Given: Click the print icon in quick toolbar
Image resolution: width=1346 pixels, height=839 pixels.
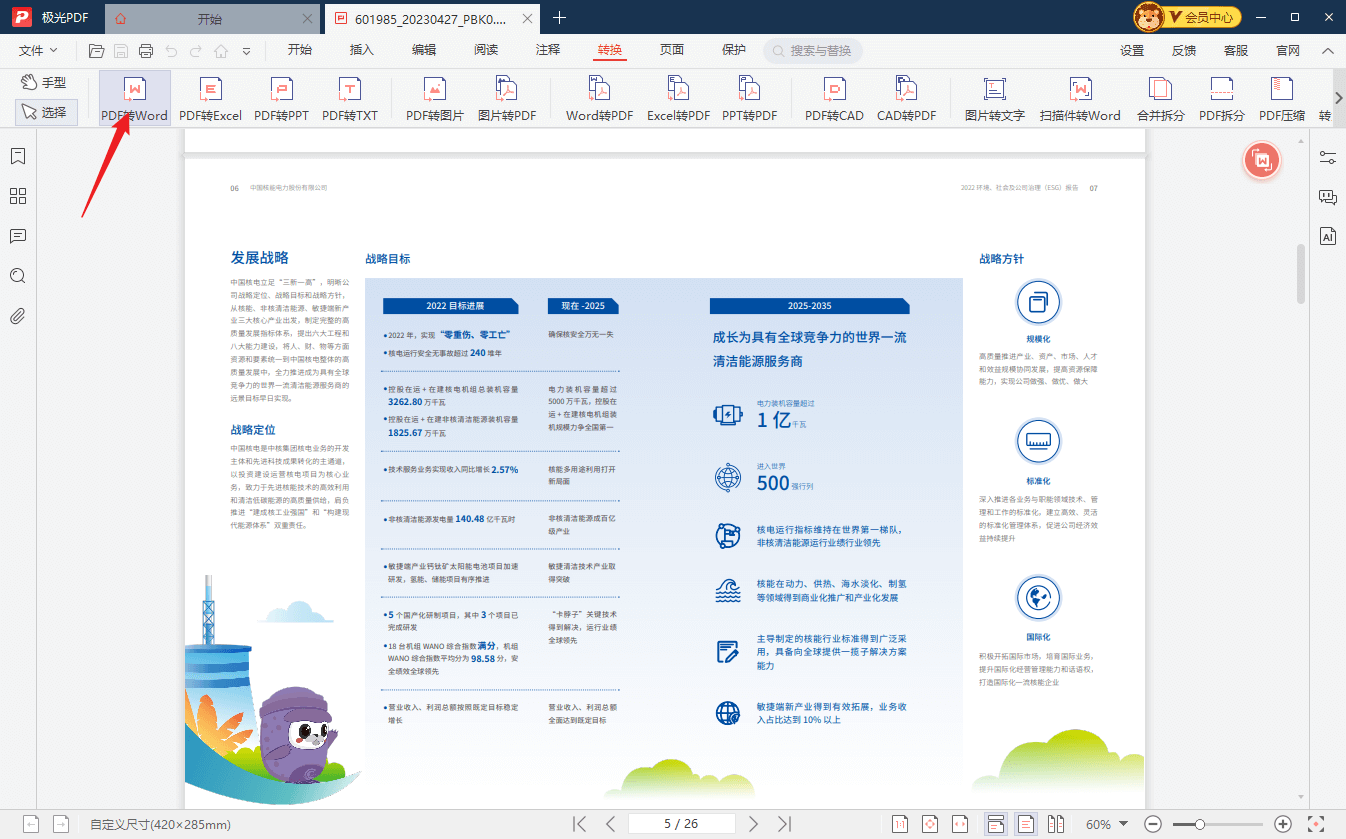Looking at the screenshot, I should (x=146, y=50).
